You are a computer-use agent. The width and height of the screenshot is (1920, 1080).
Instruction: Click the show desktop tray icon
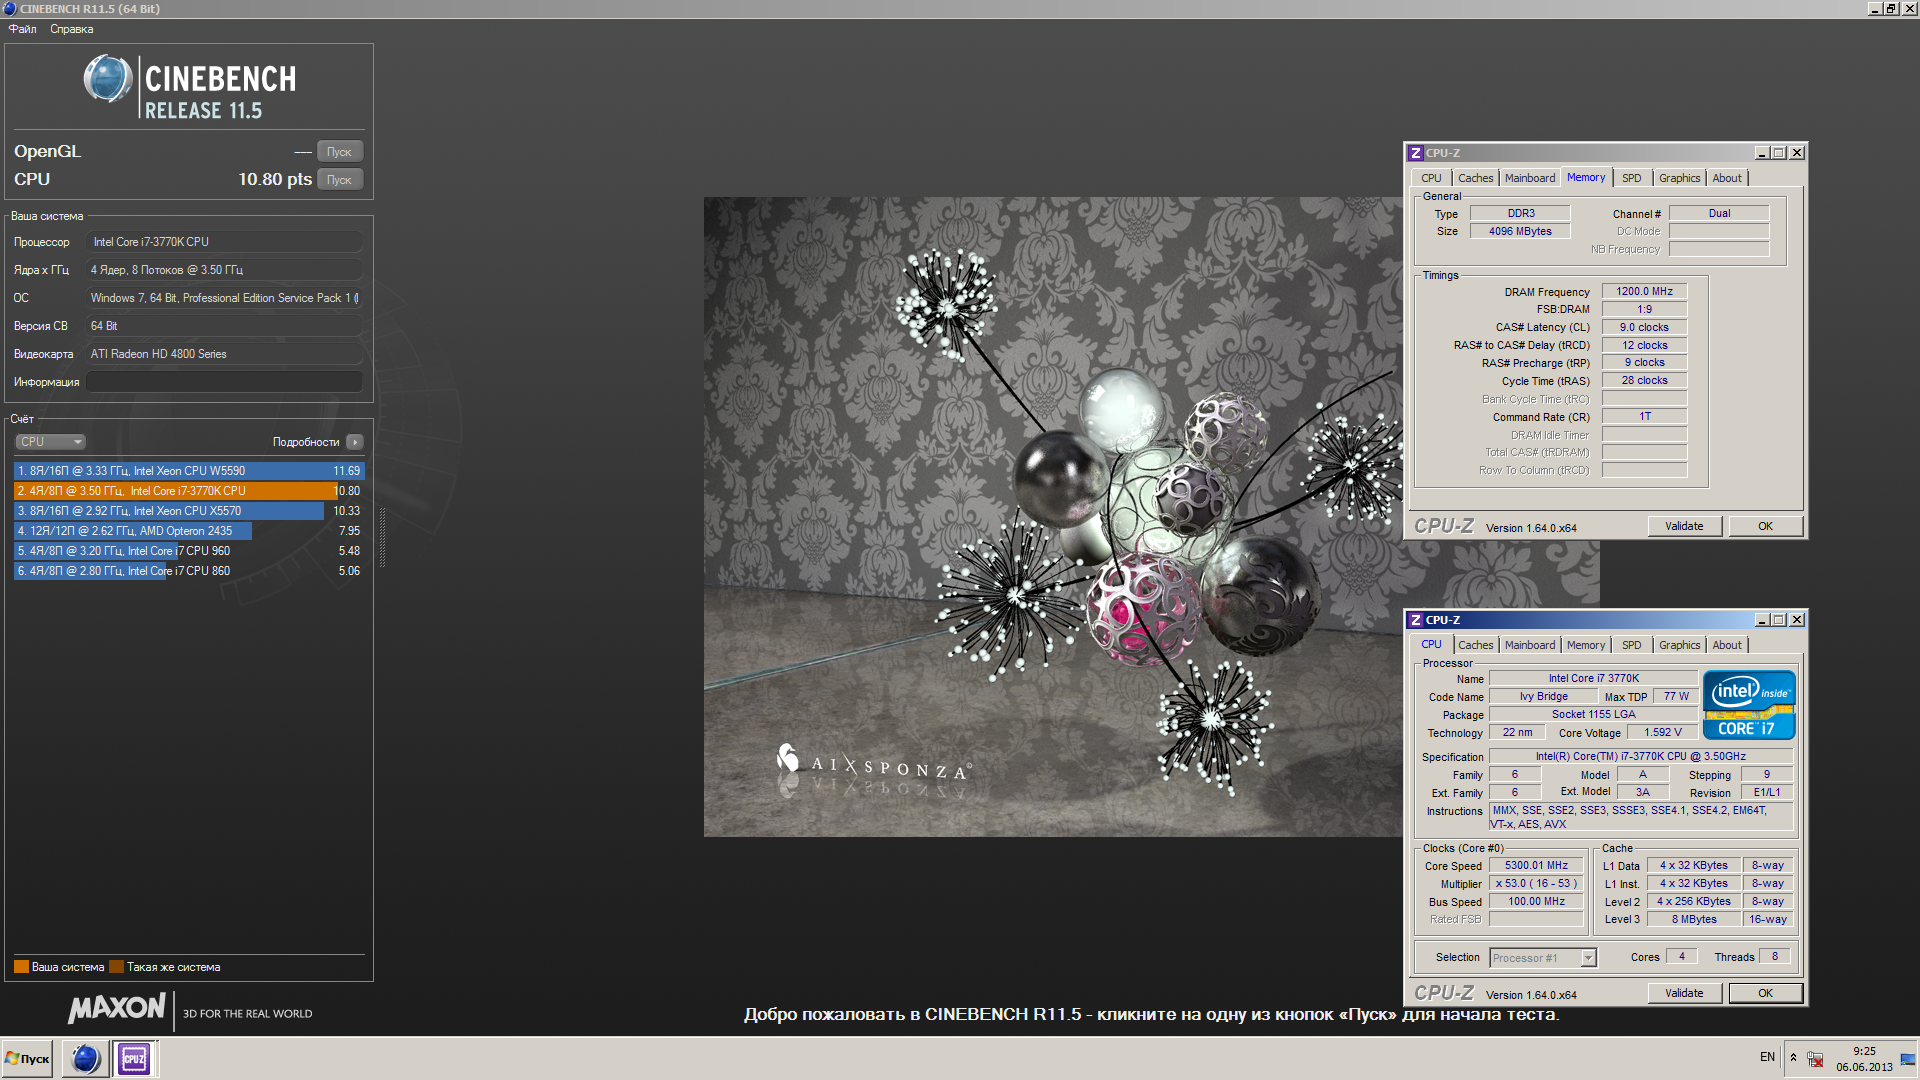point(1909,1059)
